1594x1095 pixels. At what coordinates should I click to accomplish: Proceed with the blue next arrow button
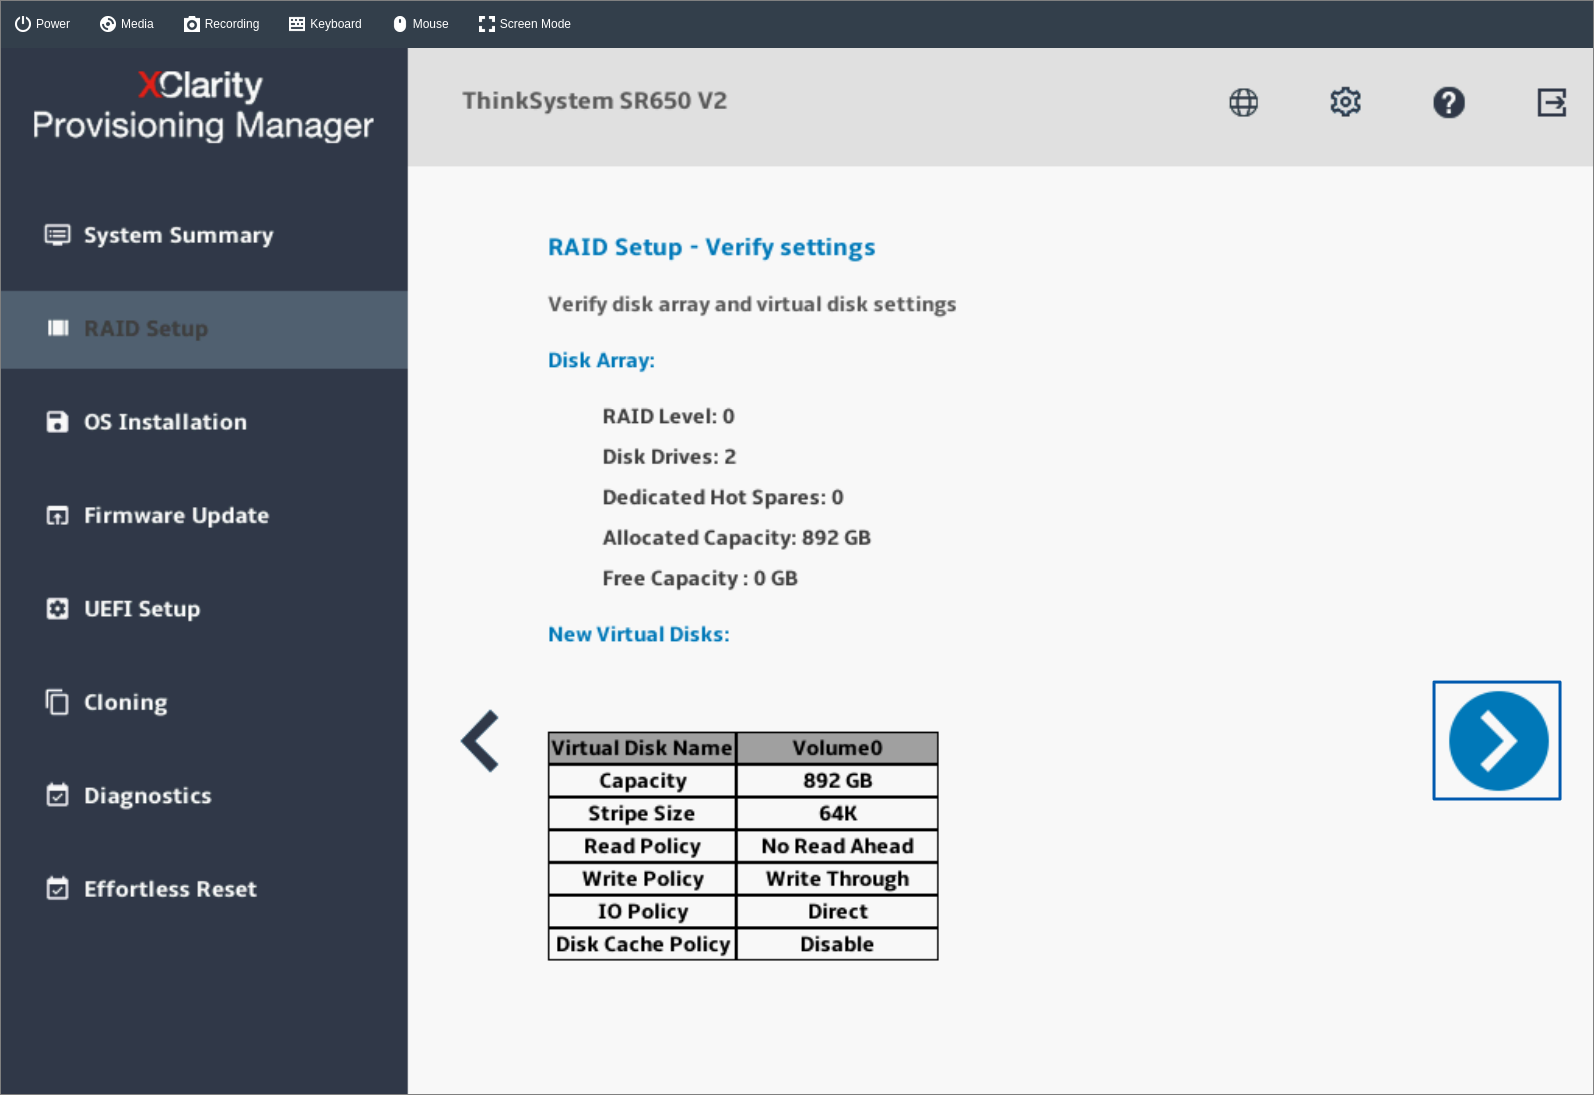1497,740
